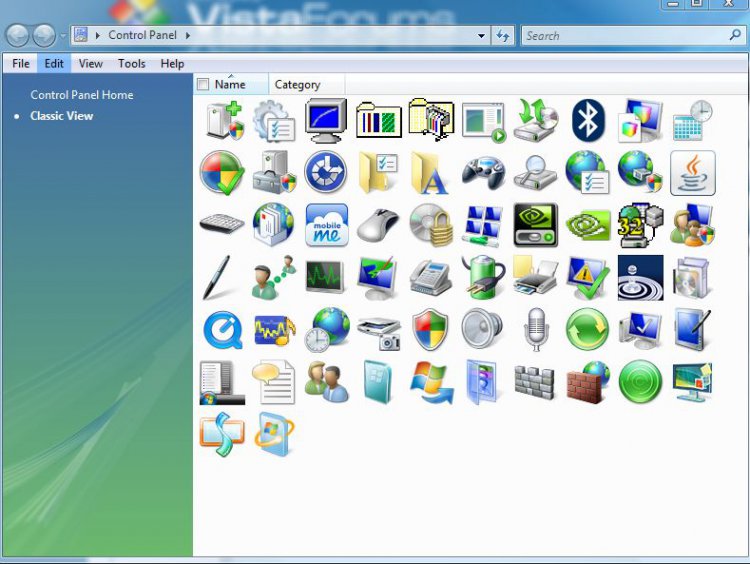Open the BitLocker disc and padlock icon
Screen dimensions: 750x564
point(431,225)
